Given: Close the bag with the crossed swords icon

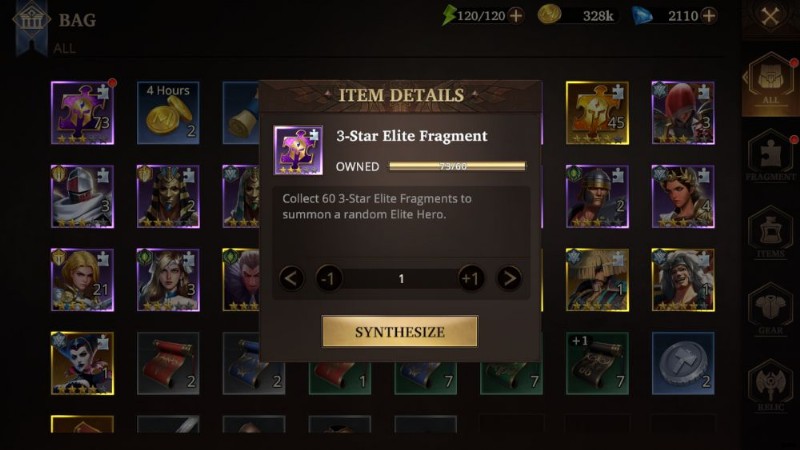Looking at the screenshot, I should click(770, 17).
